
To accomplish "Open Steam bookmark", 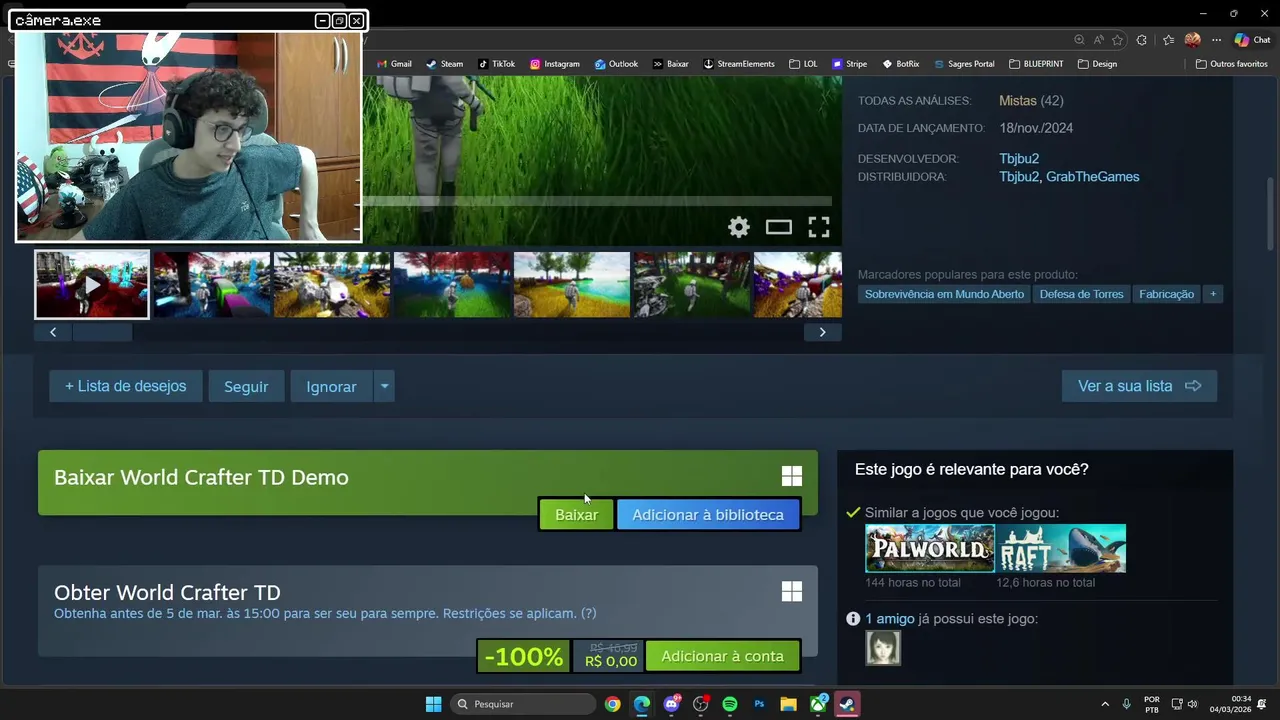I will [x=445, y=64].
